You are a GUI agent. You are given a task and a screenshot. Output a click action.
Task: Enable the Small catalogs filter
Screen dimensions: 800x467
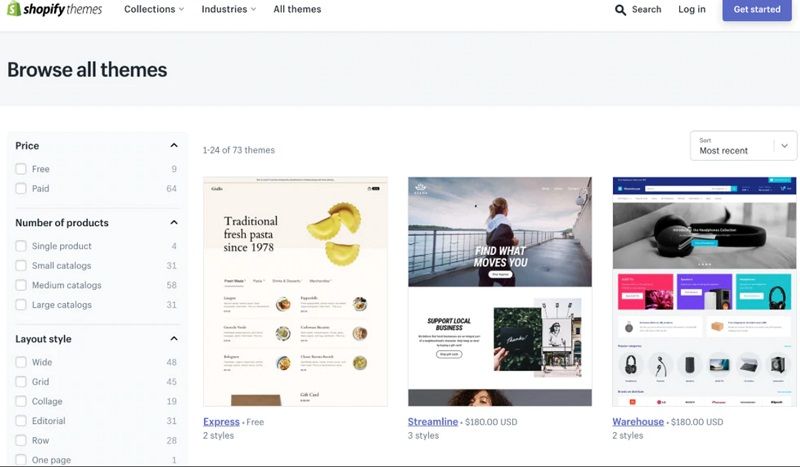pos(21,265)
